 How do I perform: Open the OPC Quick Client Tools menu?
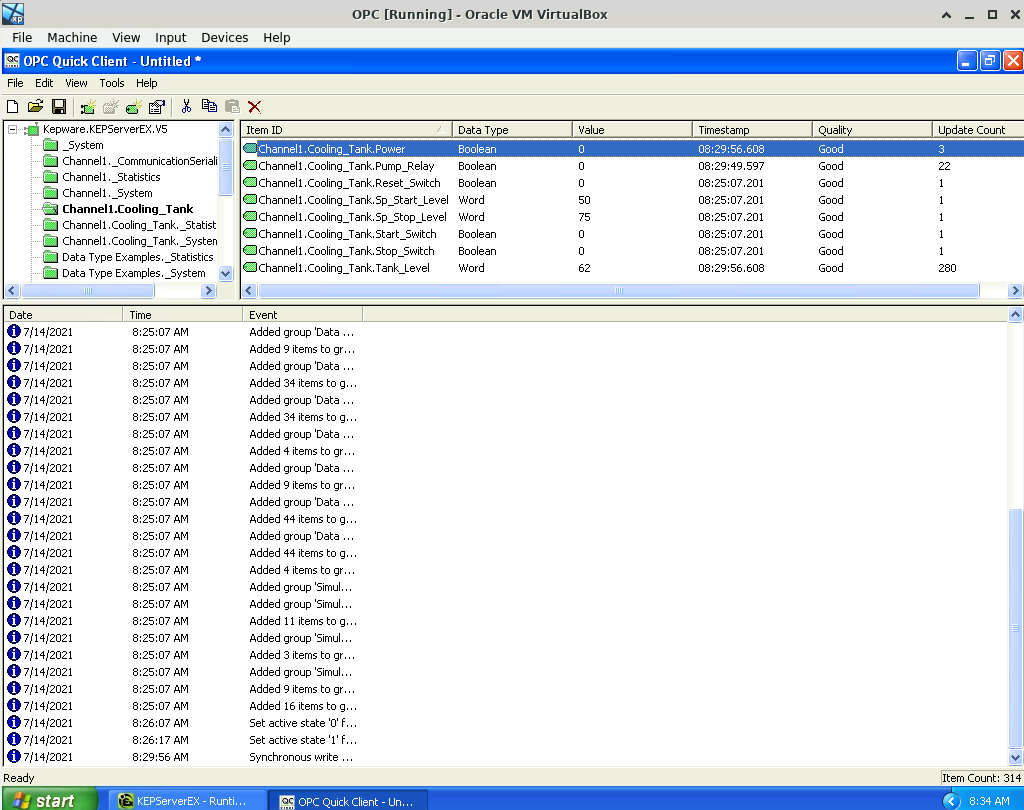pyautogui.click(x=112, y=83)
